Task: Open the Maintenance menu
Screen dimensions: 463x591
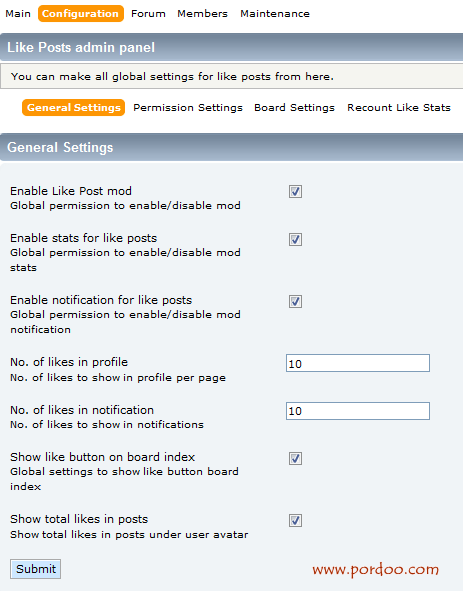Action: point(275,14)
